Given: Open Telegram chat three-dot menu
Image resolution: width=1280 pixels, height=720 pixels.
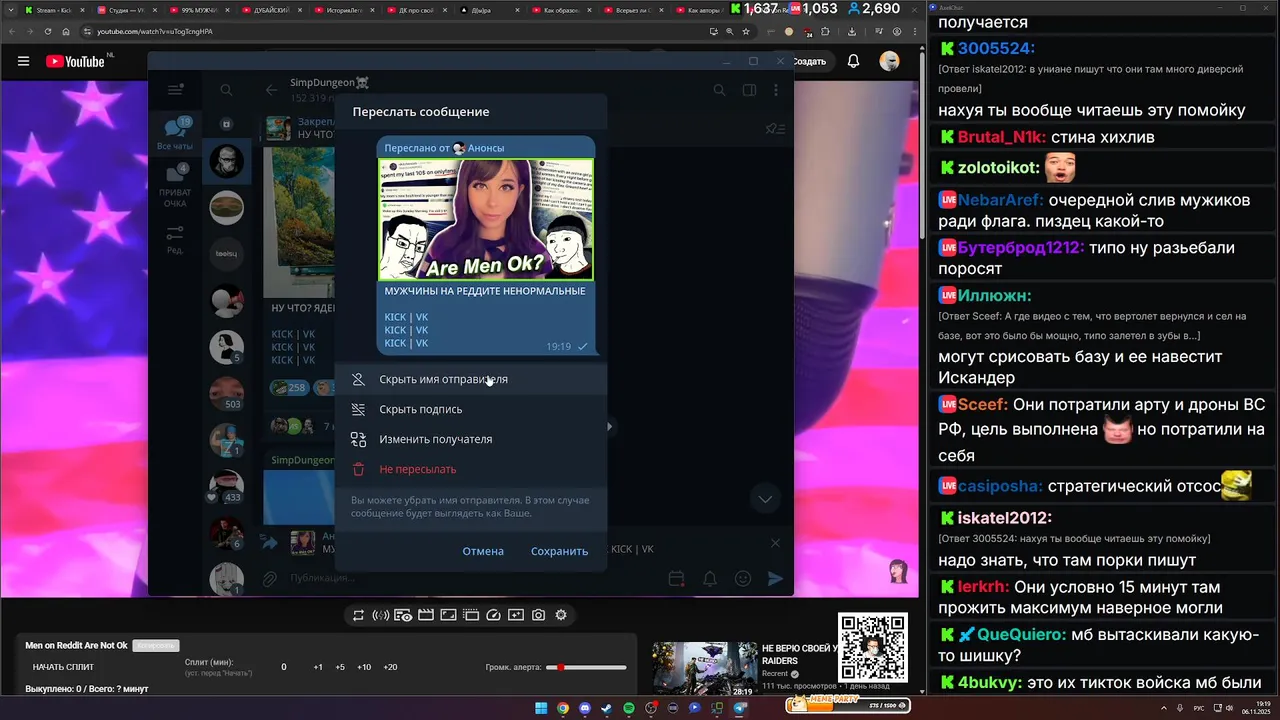Looking at the screenshot, I should tap(776, 90).
